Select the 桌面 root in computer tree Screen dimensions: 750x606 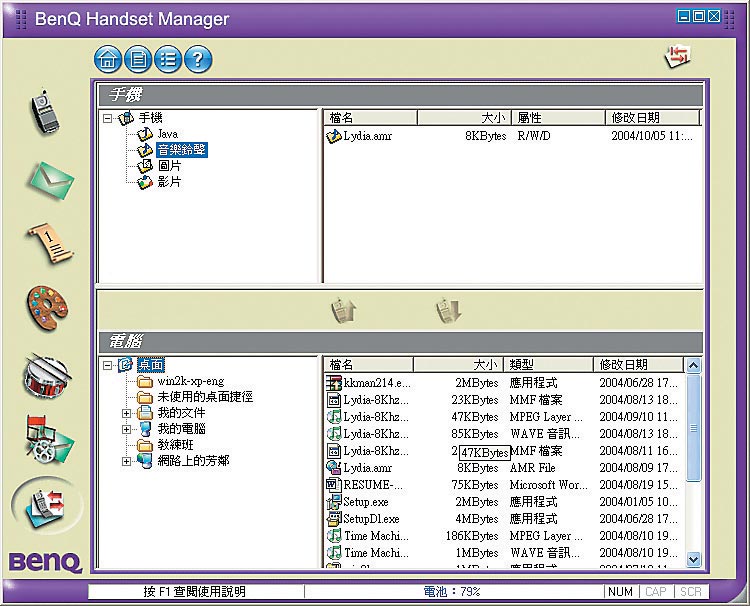tap(151, 365)
